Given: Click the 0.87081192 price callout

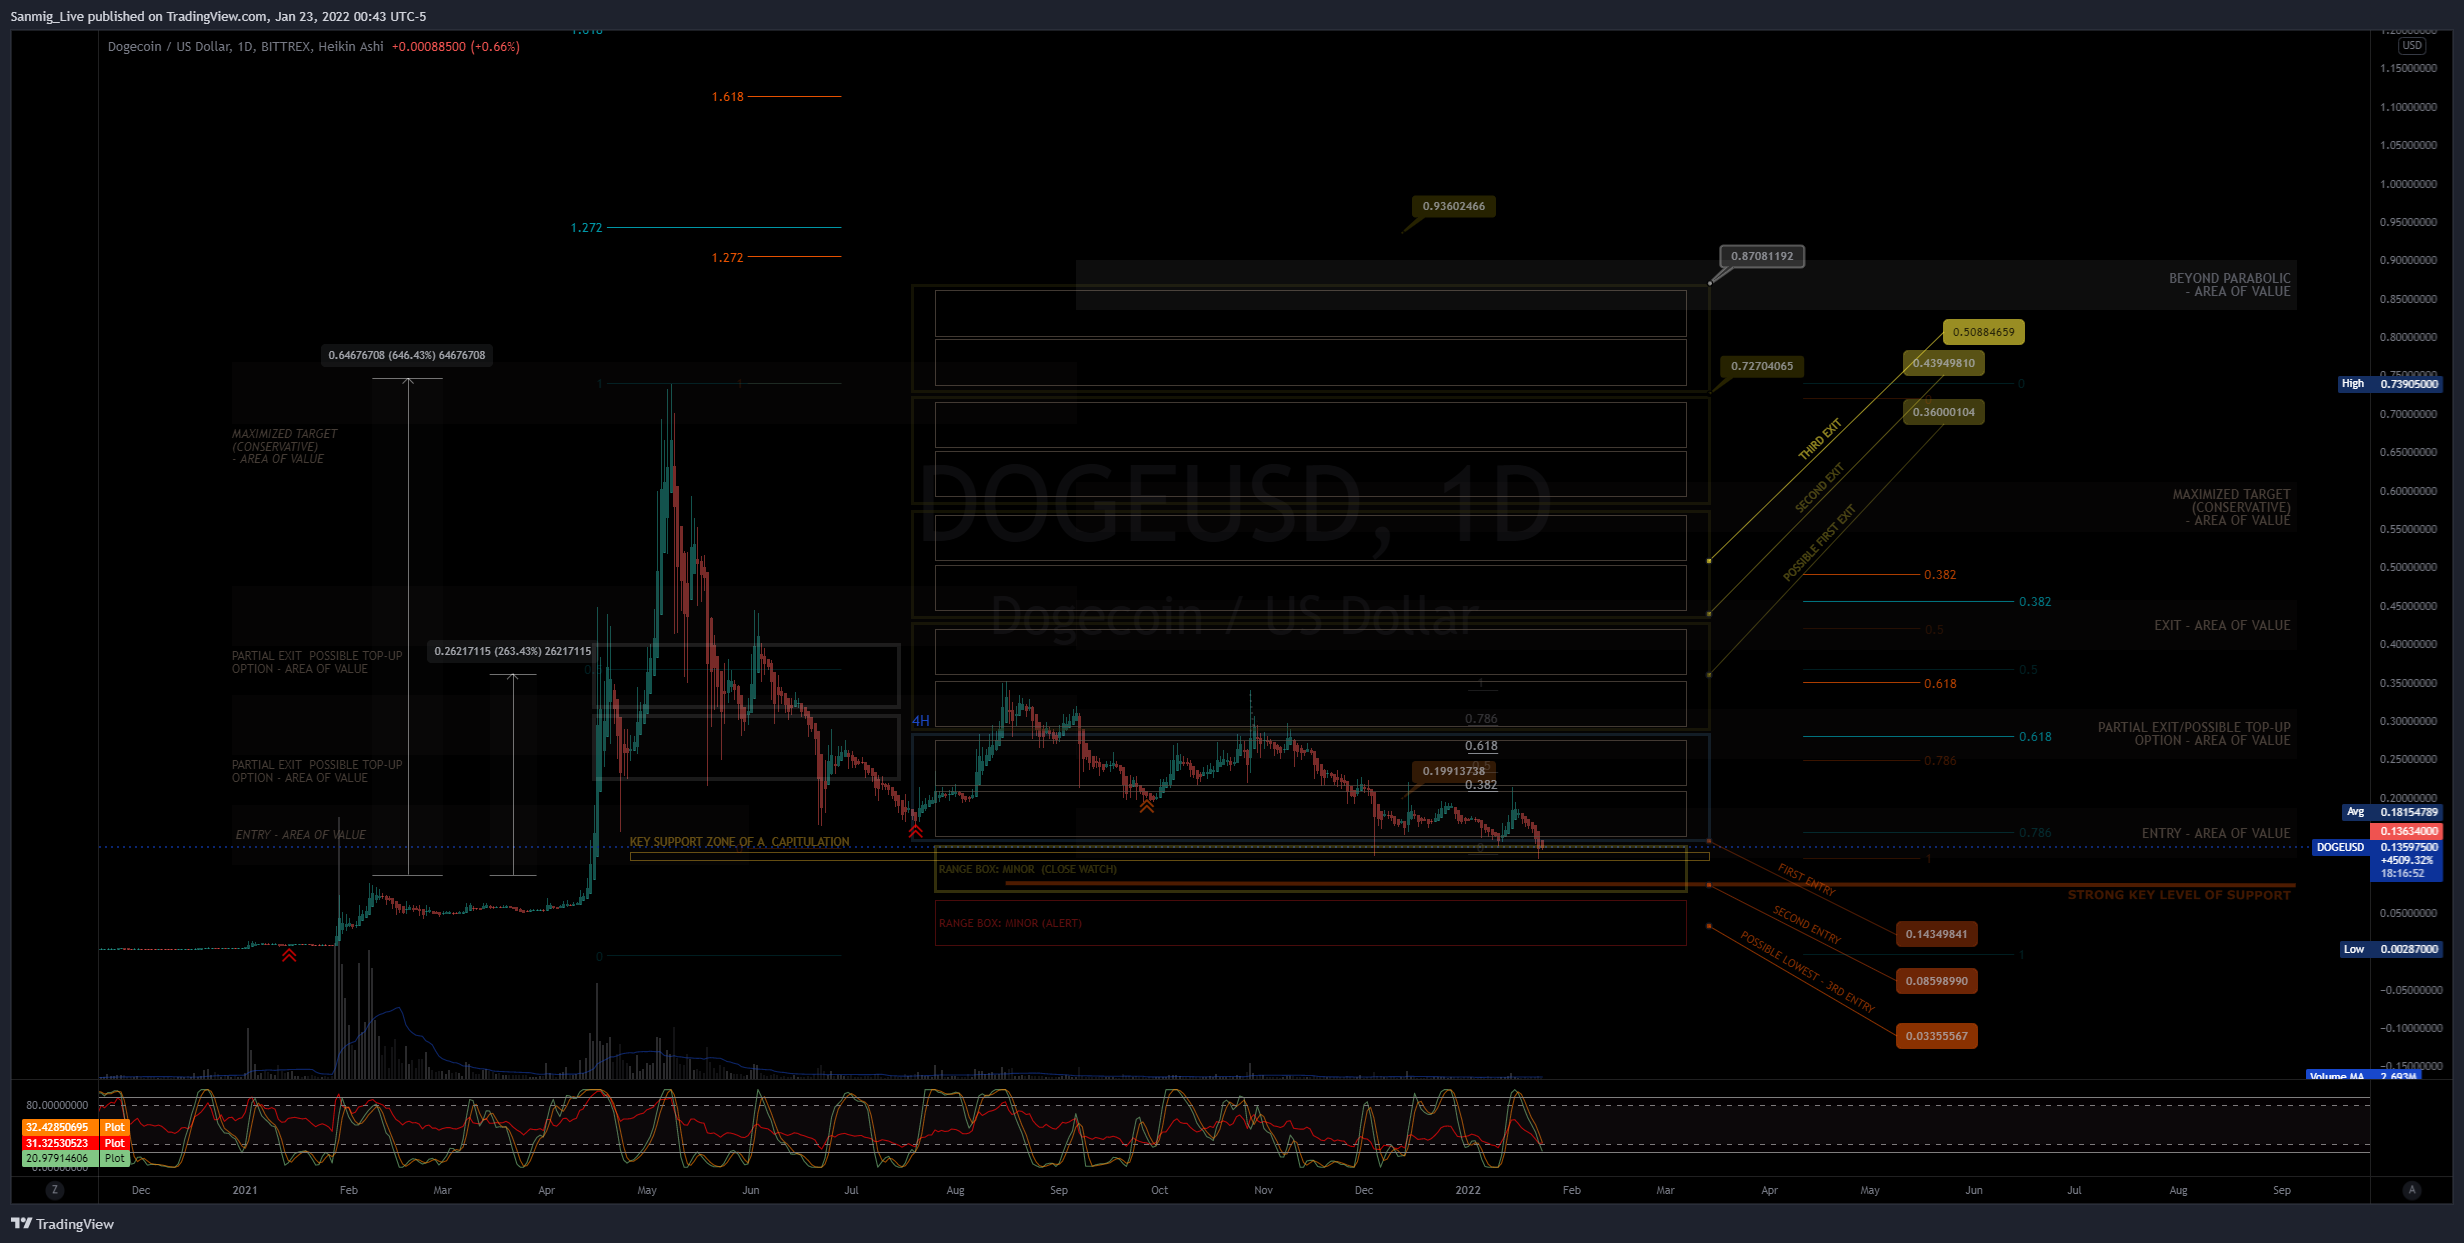Looking at the screenshot, I should 1762,256.
